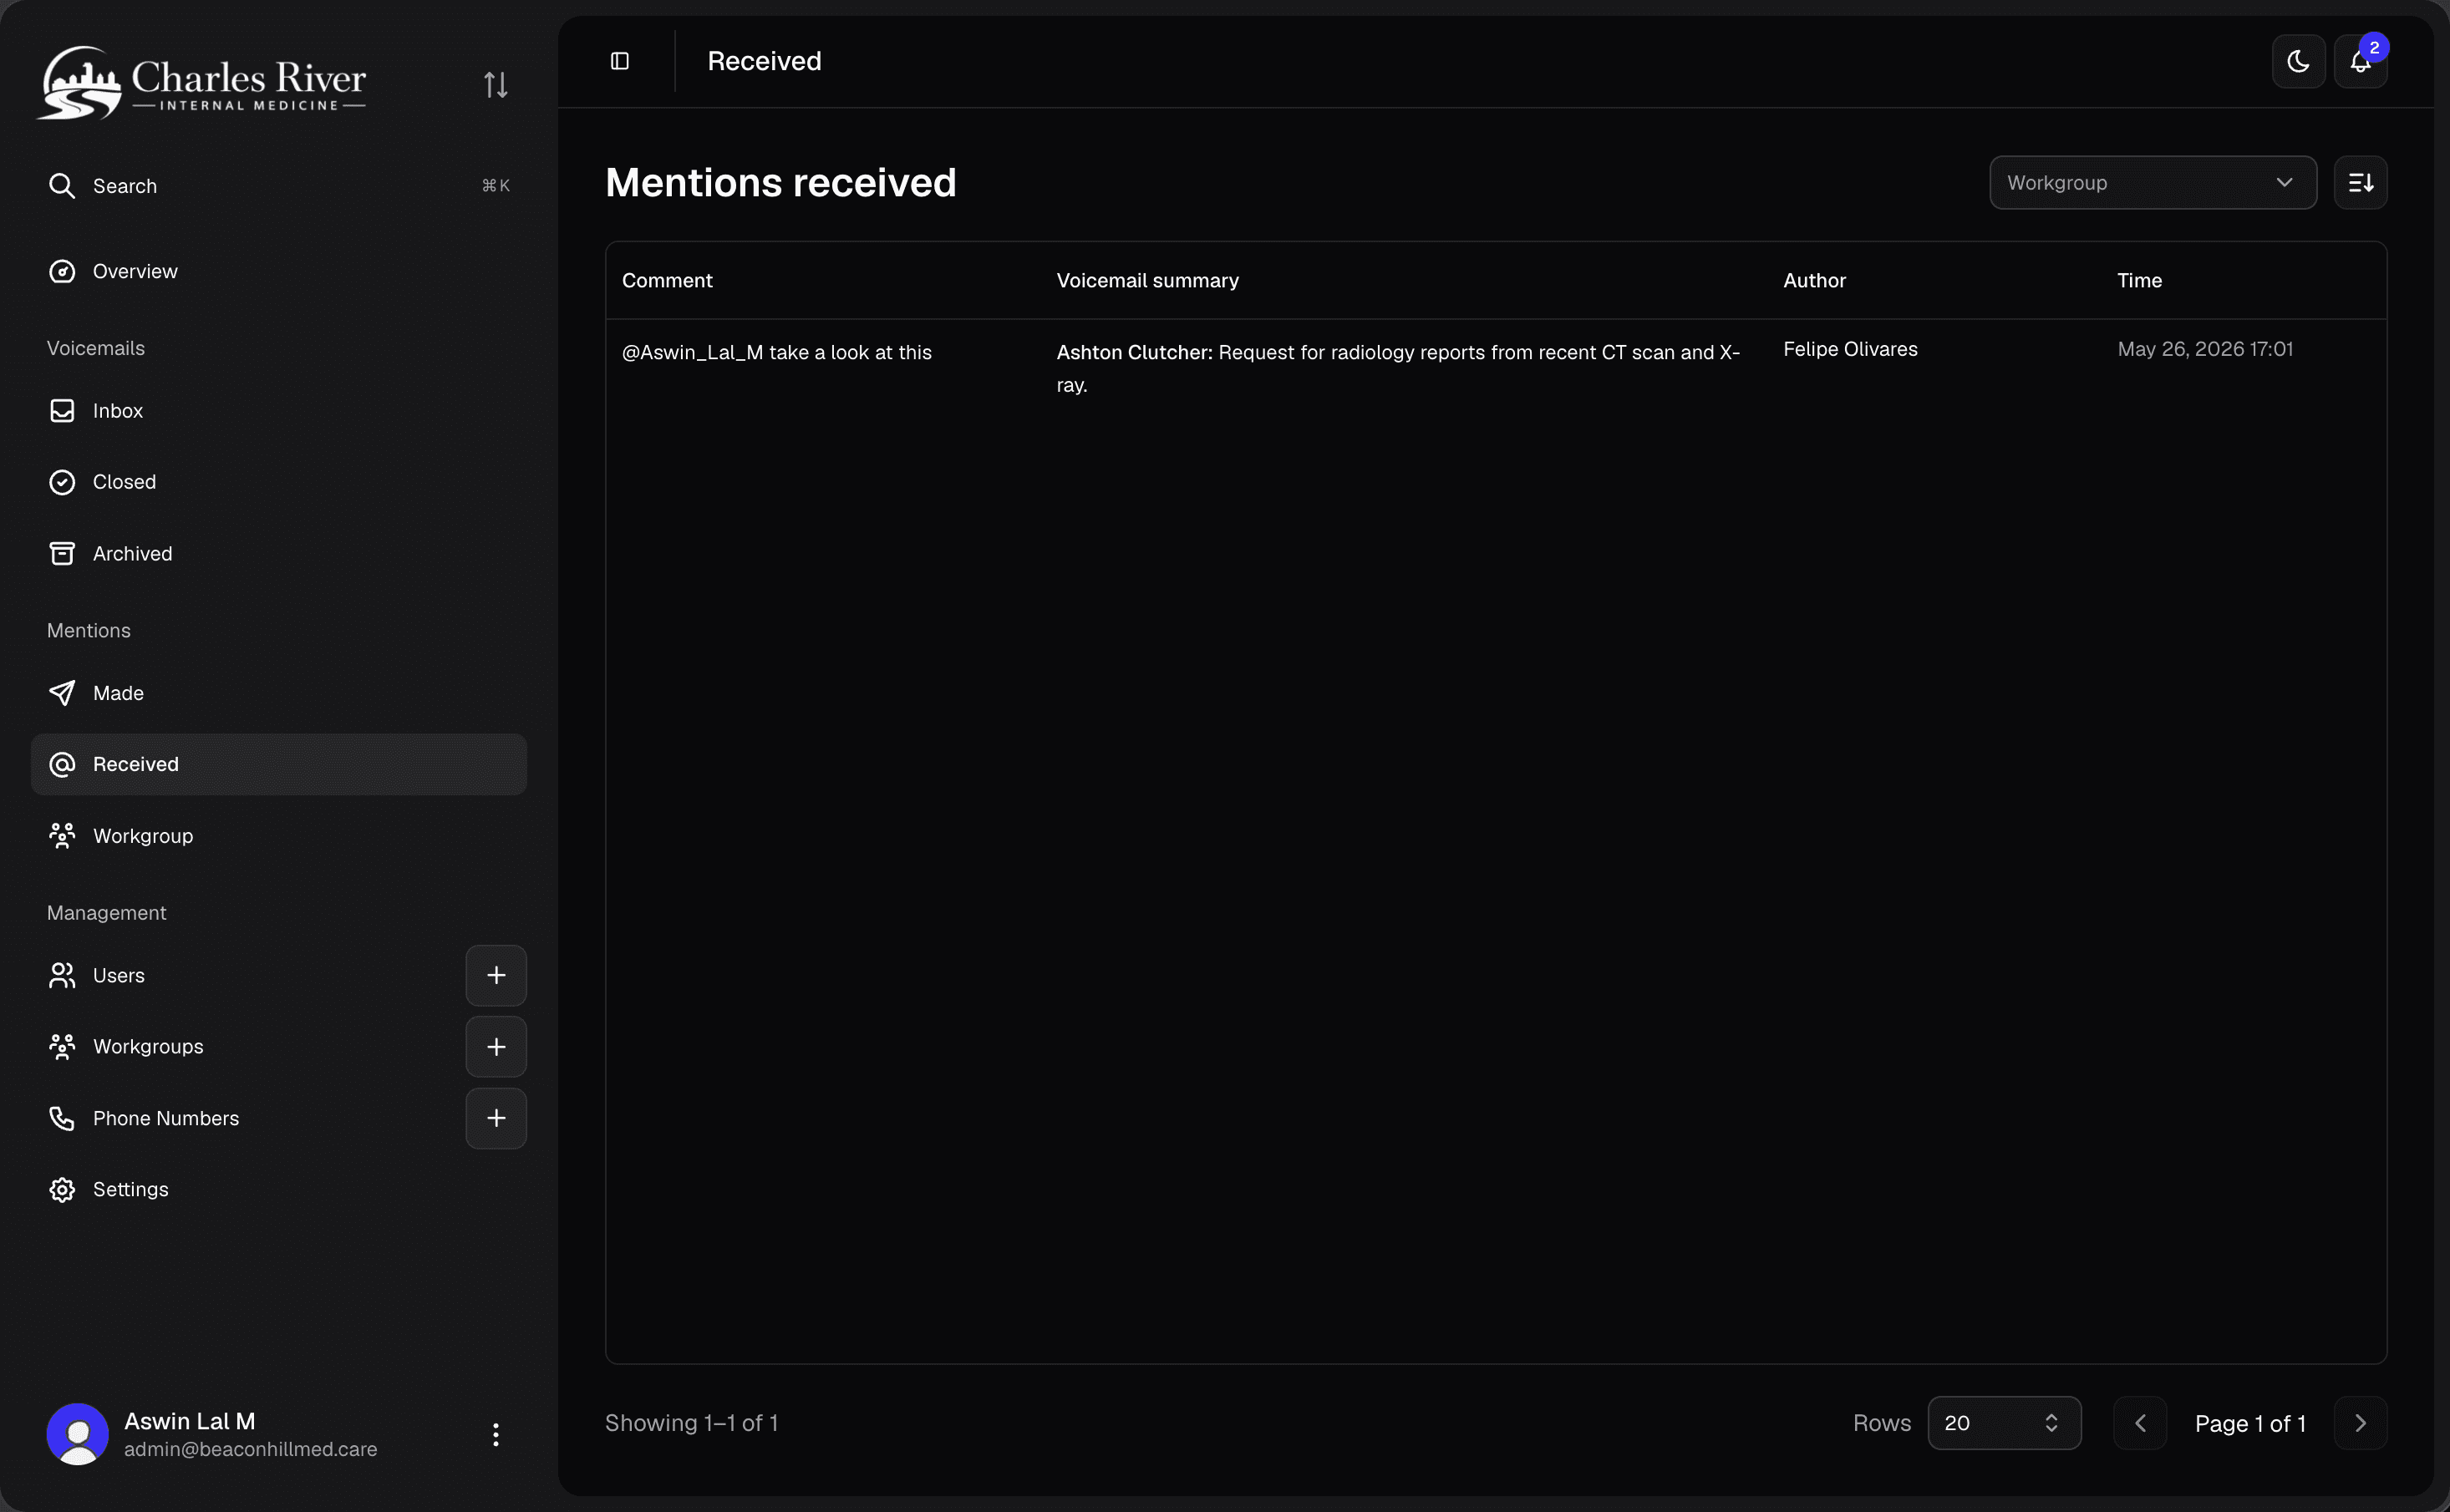The image size is (2450, 1512).
Task: Click the Inbox tray icon
Action: (62, 411)
